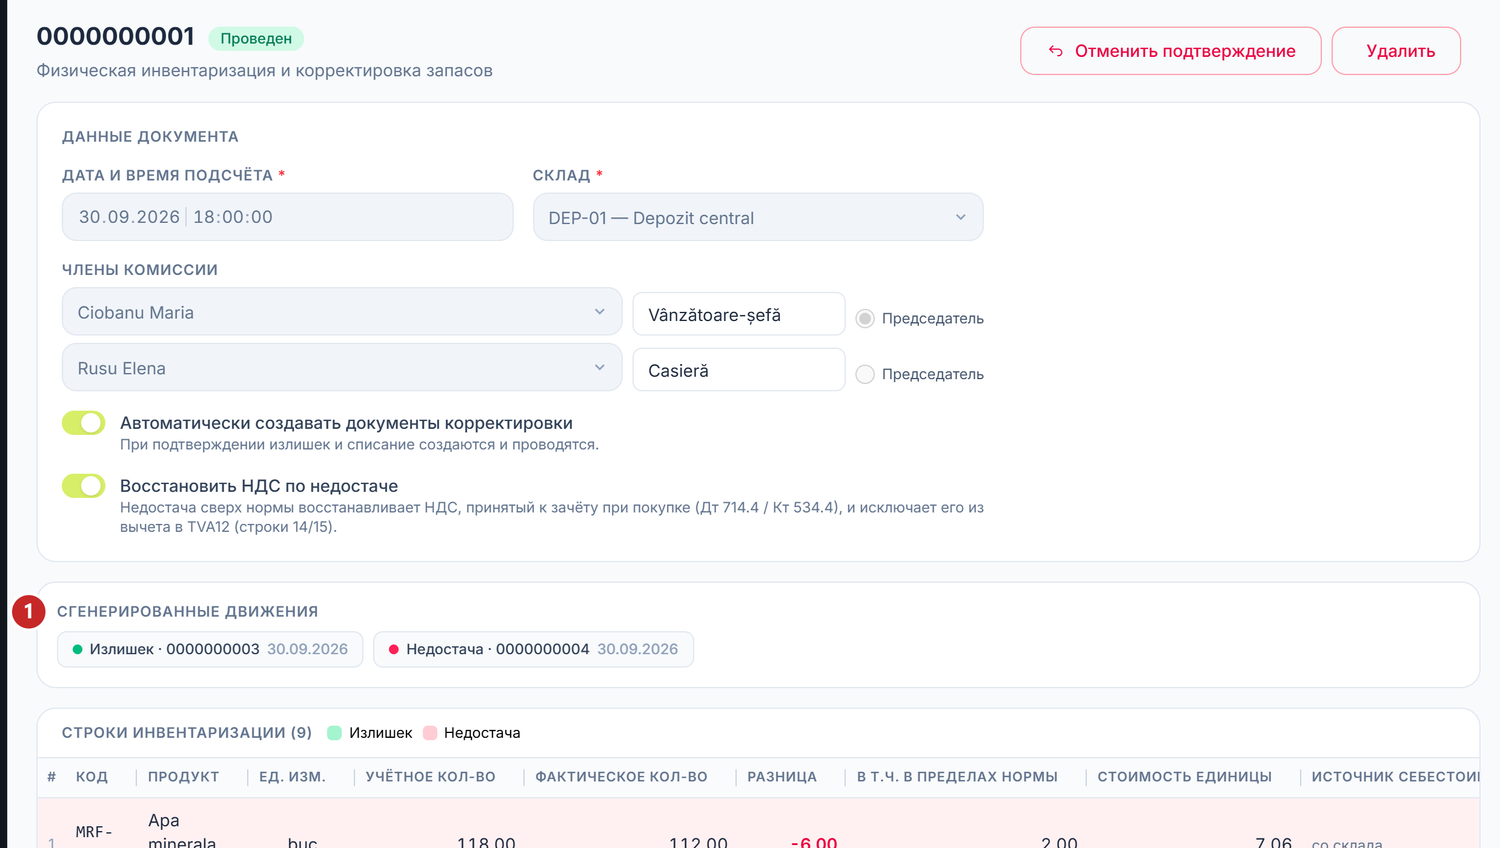Click the Строки инвентаризации (9) heading
Image resolution: width=1500 pixels, height=848 pixels.
(x=187, y=733)
